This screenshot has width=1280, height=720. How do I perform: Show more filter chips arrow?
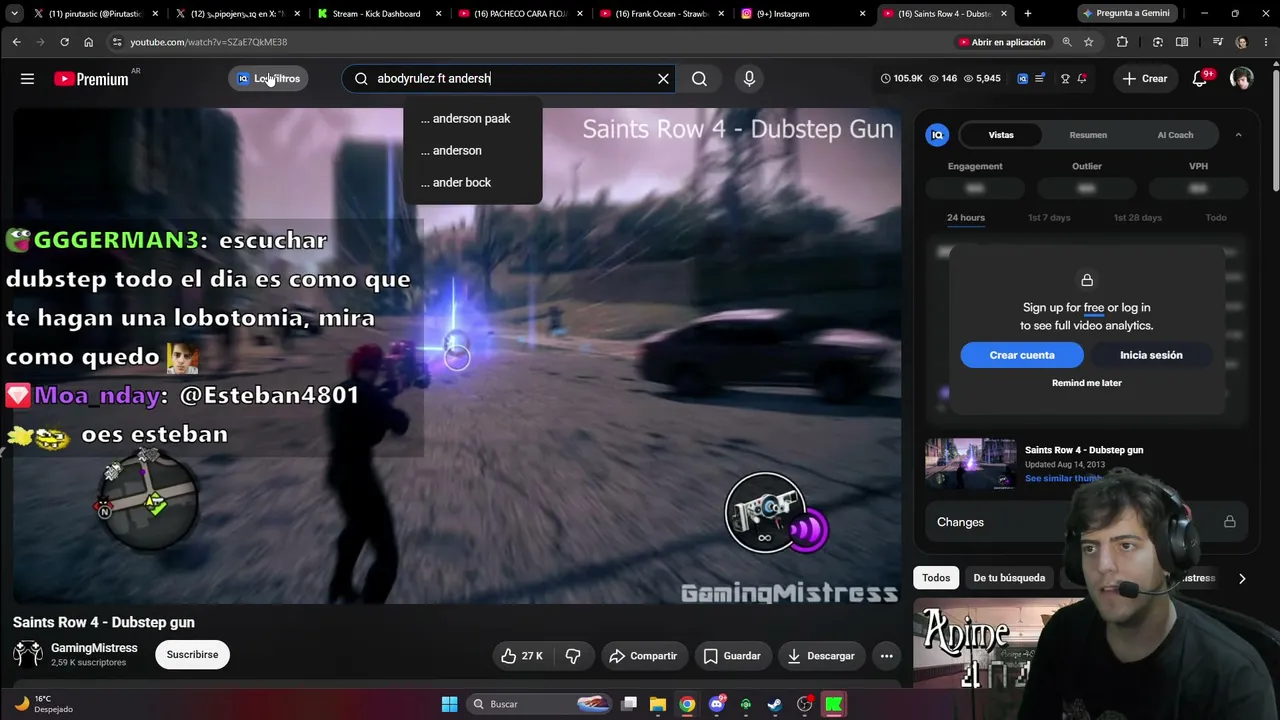tap(1242, 578)
